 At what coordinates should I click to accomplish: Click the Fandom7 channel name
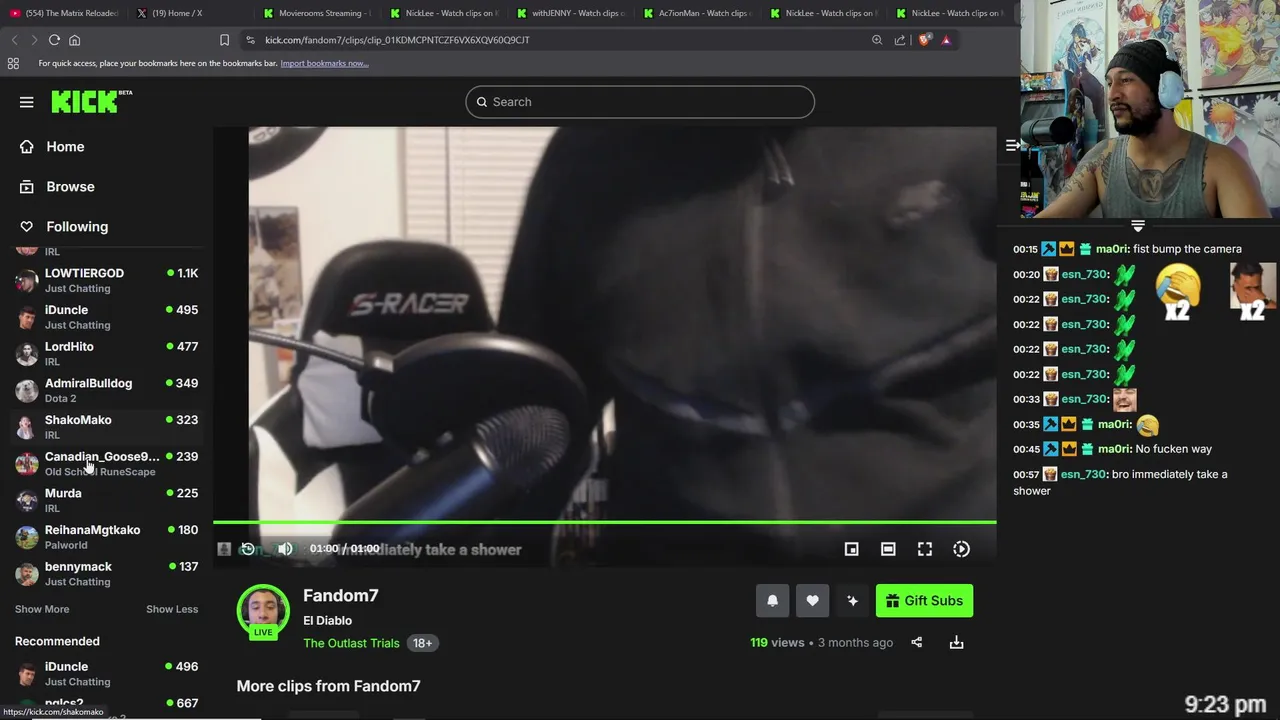(341, 596)
